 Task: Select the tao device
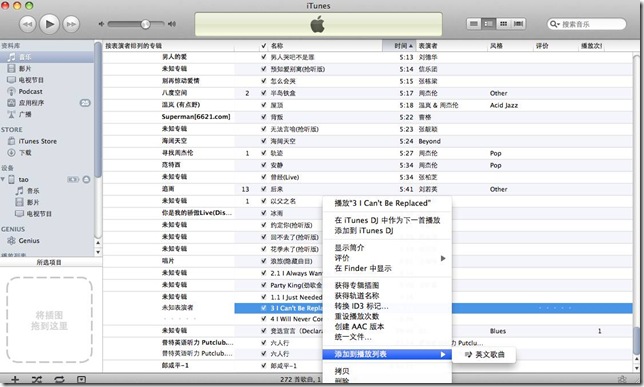pyautogui.click(x=23, y=180)
